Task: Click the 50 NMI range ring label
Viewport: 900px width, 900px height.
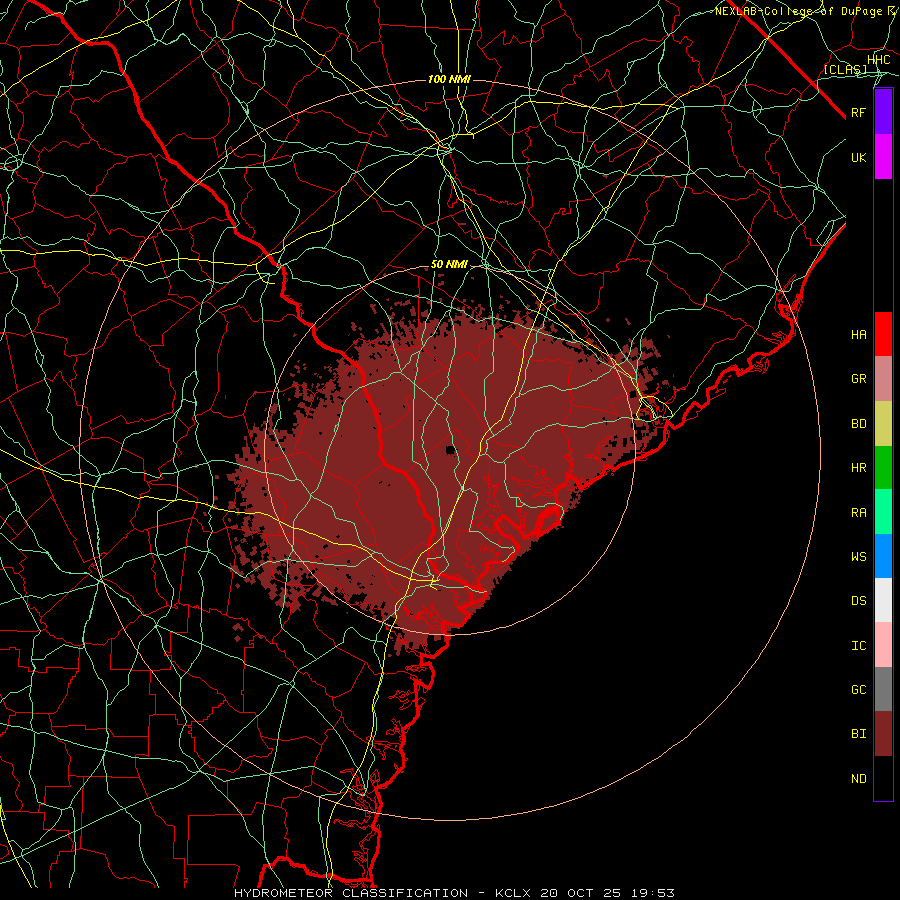Action: click(x=449, y=265)
